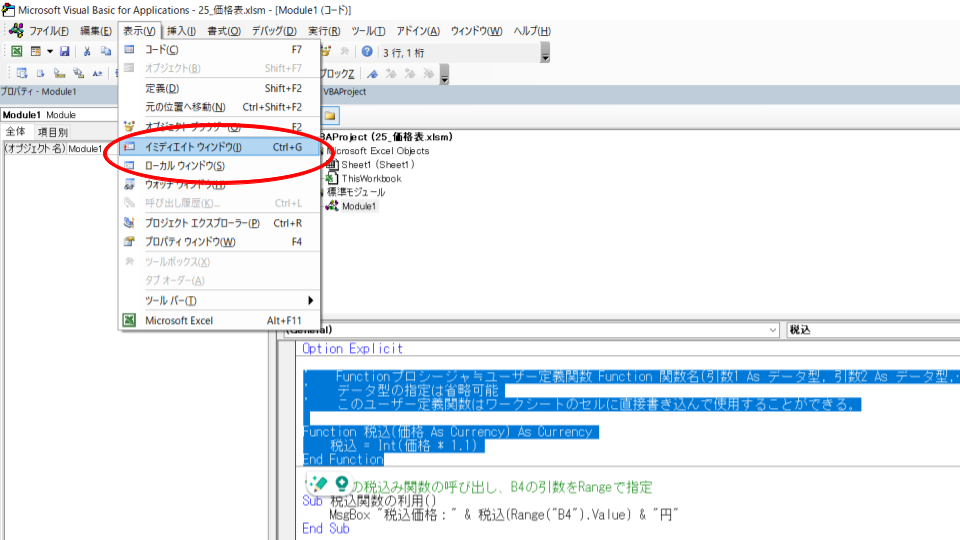Click the List Properties/Methods edit icon
The image size is (960, 540).
click(x=22, y=73)
